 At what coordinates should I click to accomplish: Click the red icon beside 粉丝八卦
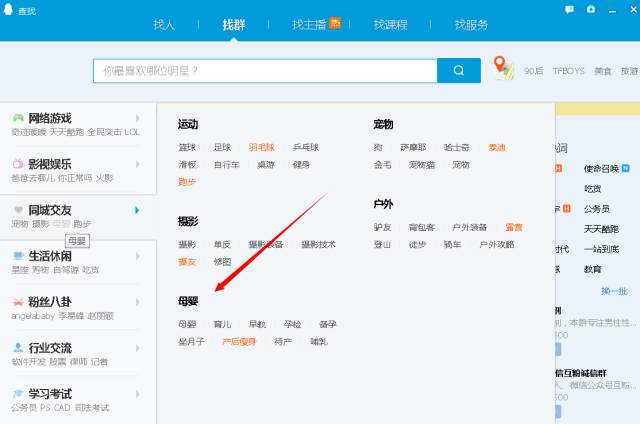pos(18,302)
